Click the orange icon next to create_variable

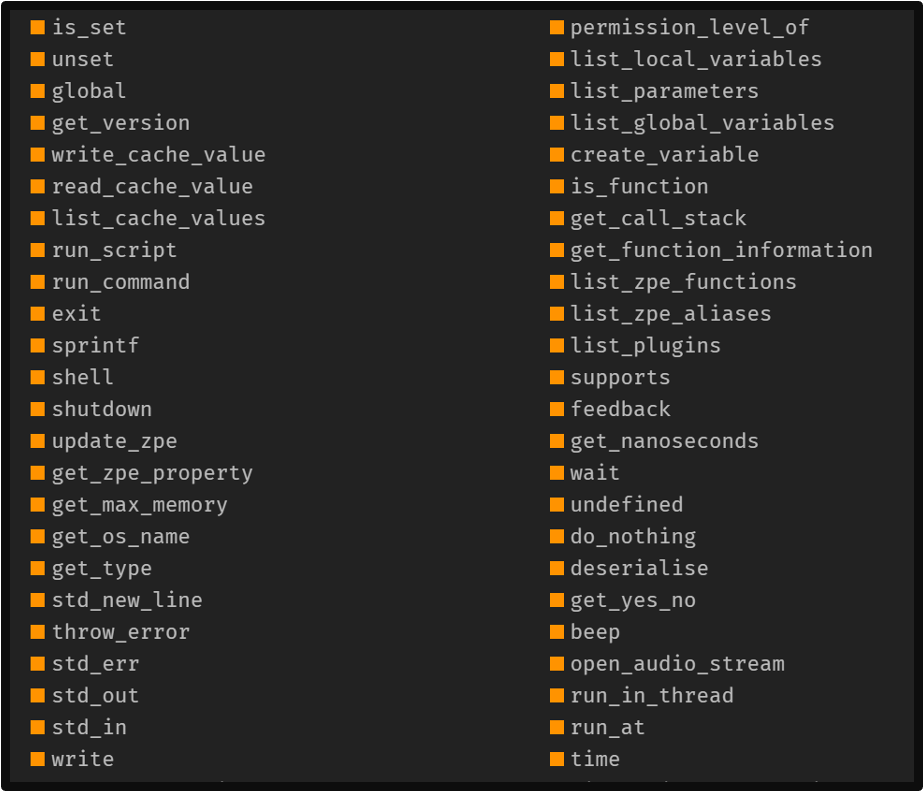(557, 155)
